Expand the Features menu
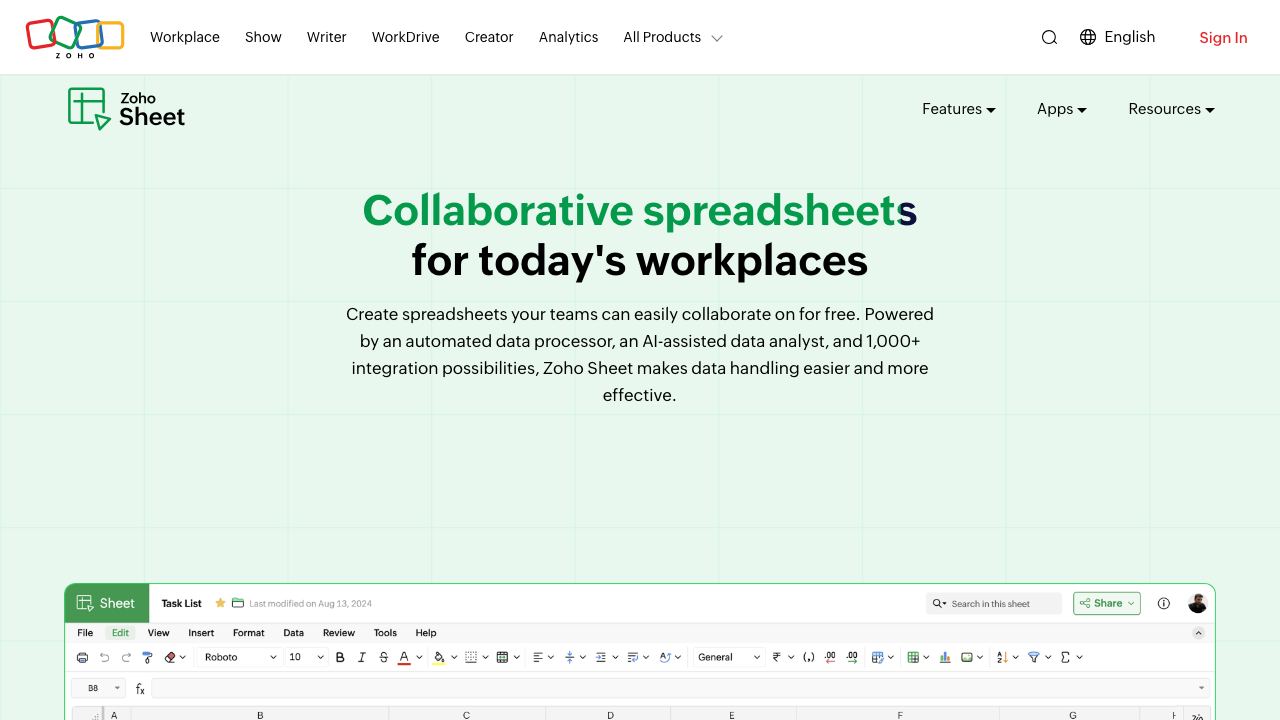Screen dimensions: 1280x720 tap(958, 109)
